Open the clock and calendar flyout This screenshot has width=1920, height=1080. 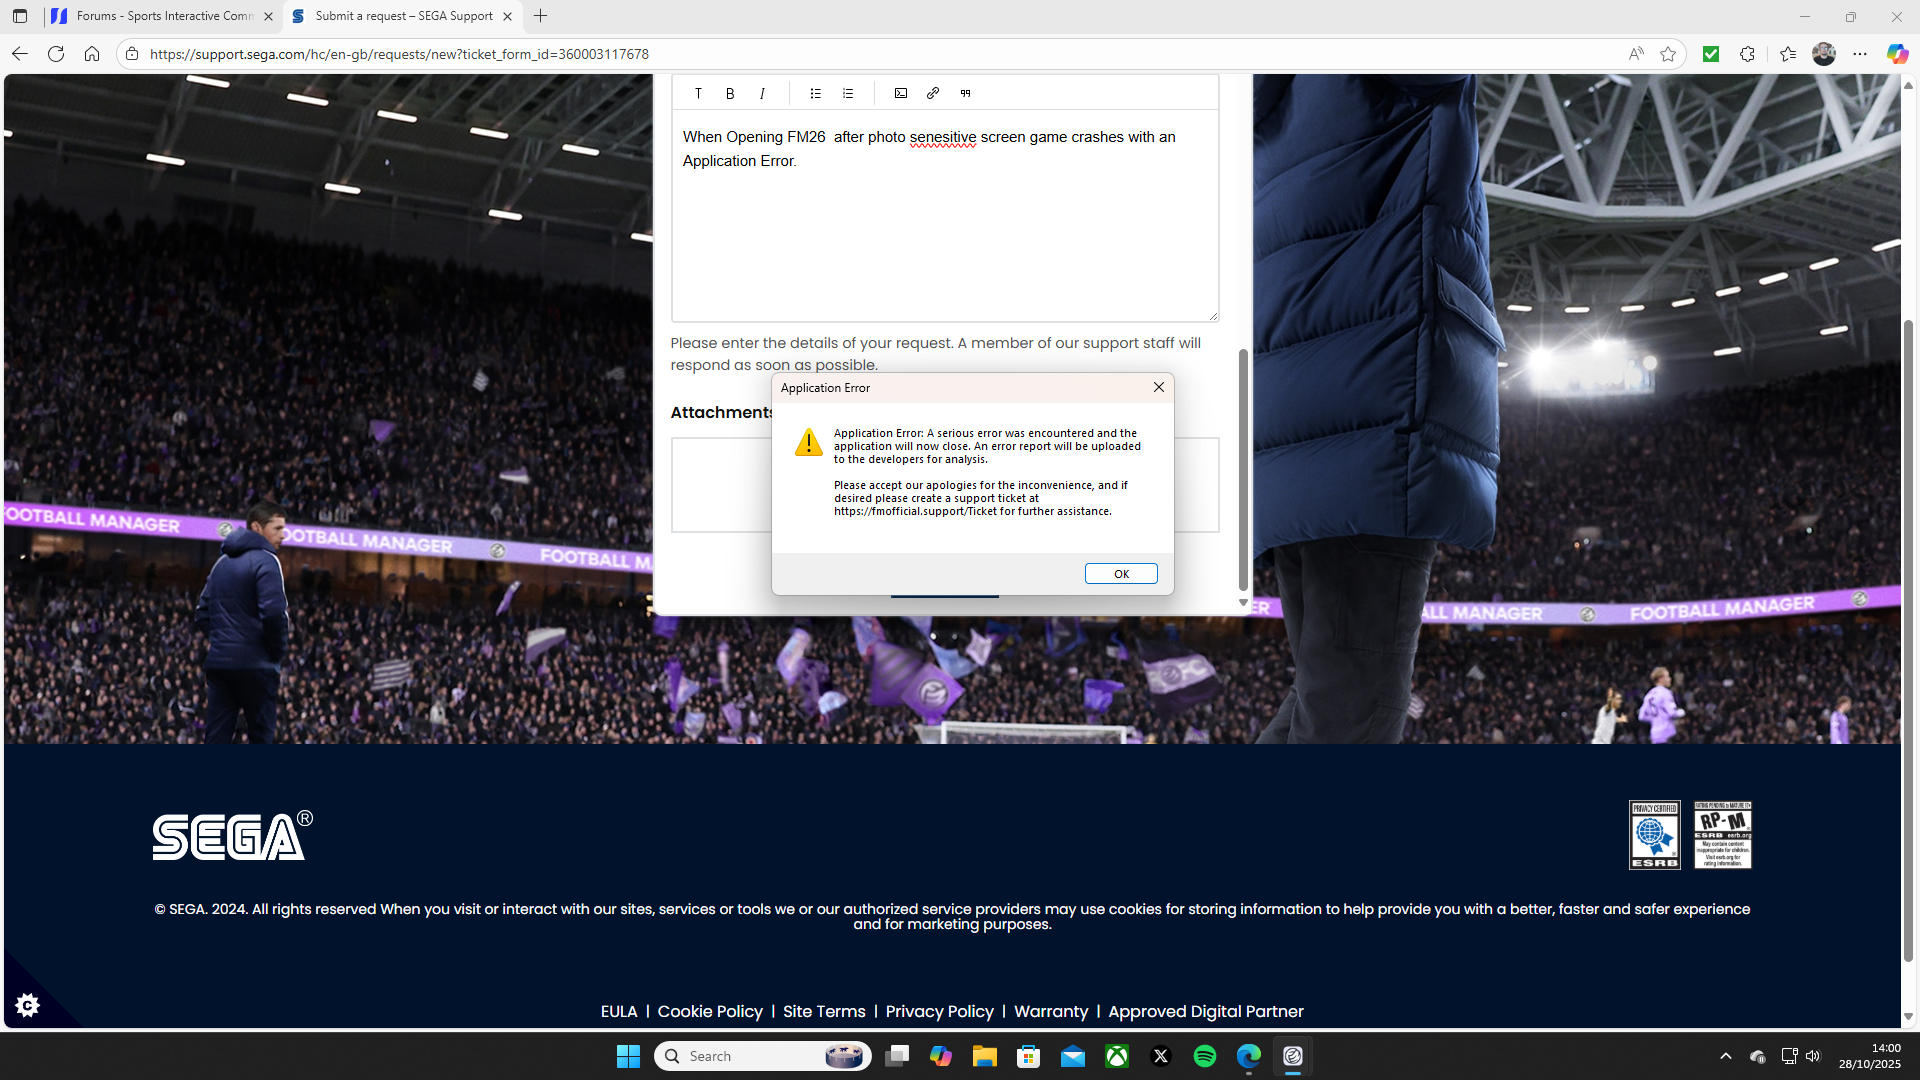1870,1056
